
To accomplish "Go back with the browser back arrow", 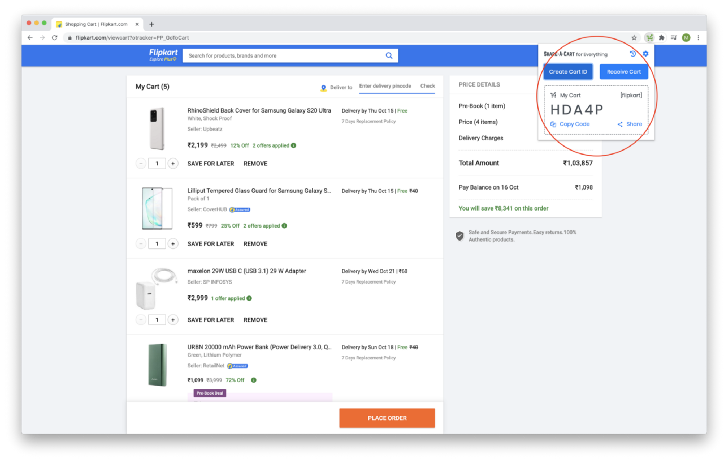I will (30, 38).
